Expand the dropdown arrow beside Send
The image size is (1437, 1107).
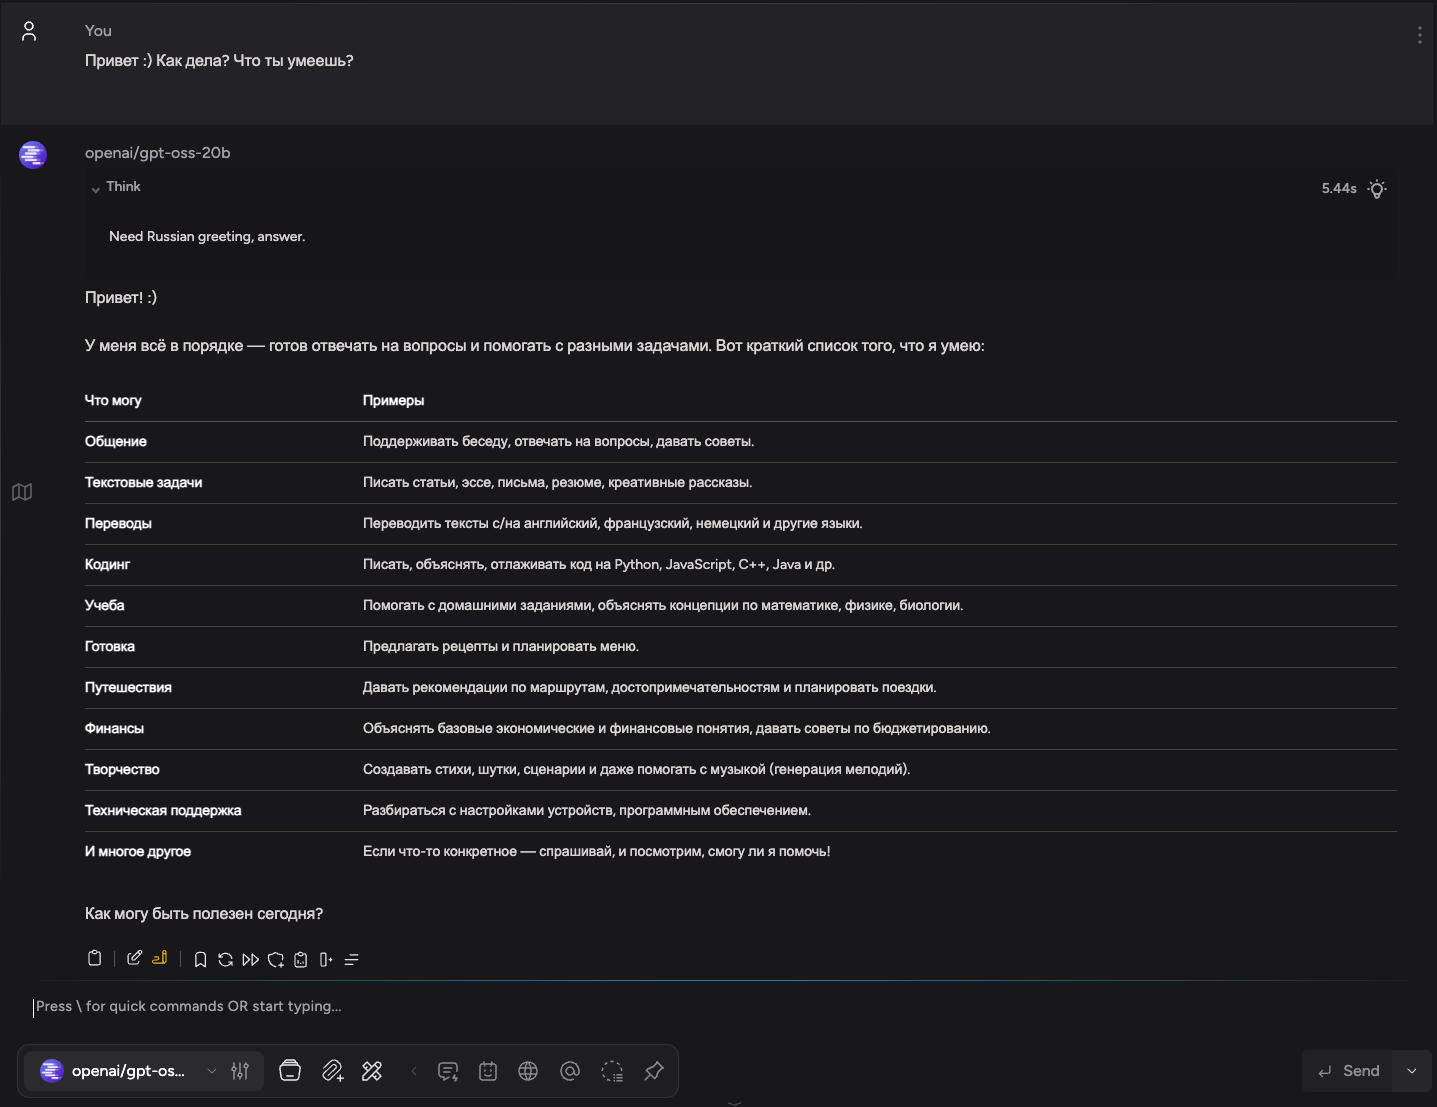1412,1071
